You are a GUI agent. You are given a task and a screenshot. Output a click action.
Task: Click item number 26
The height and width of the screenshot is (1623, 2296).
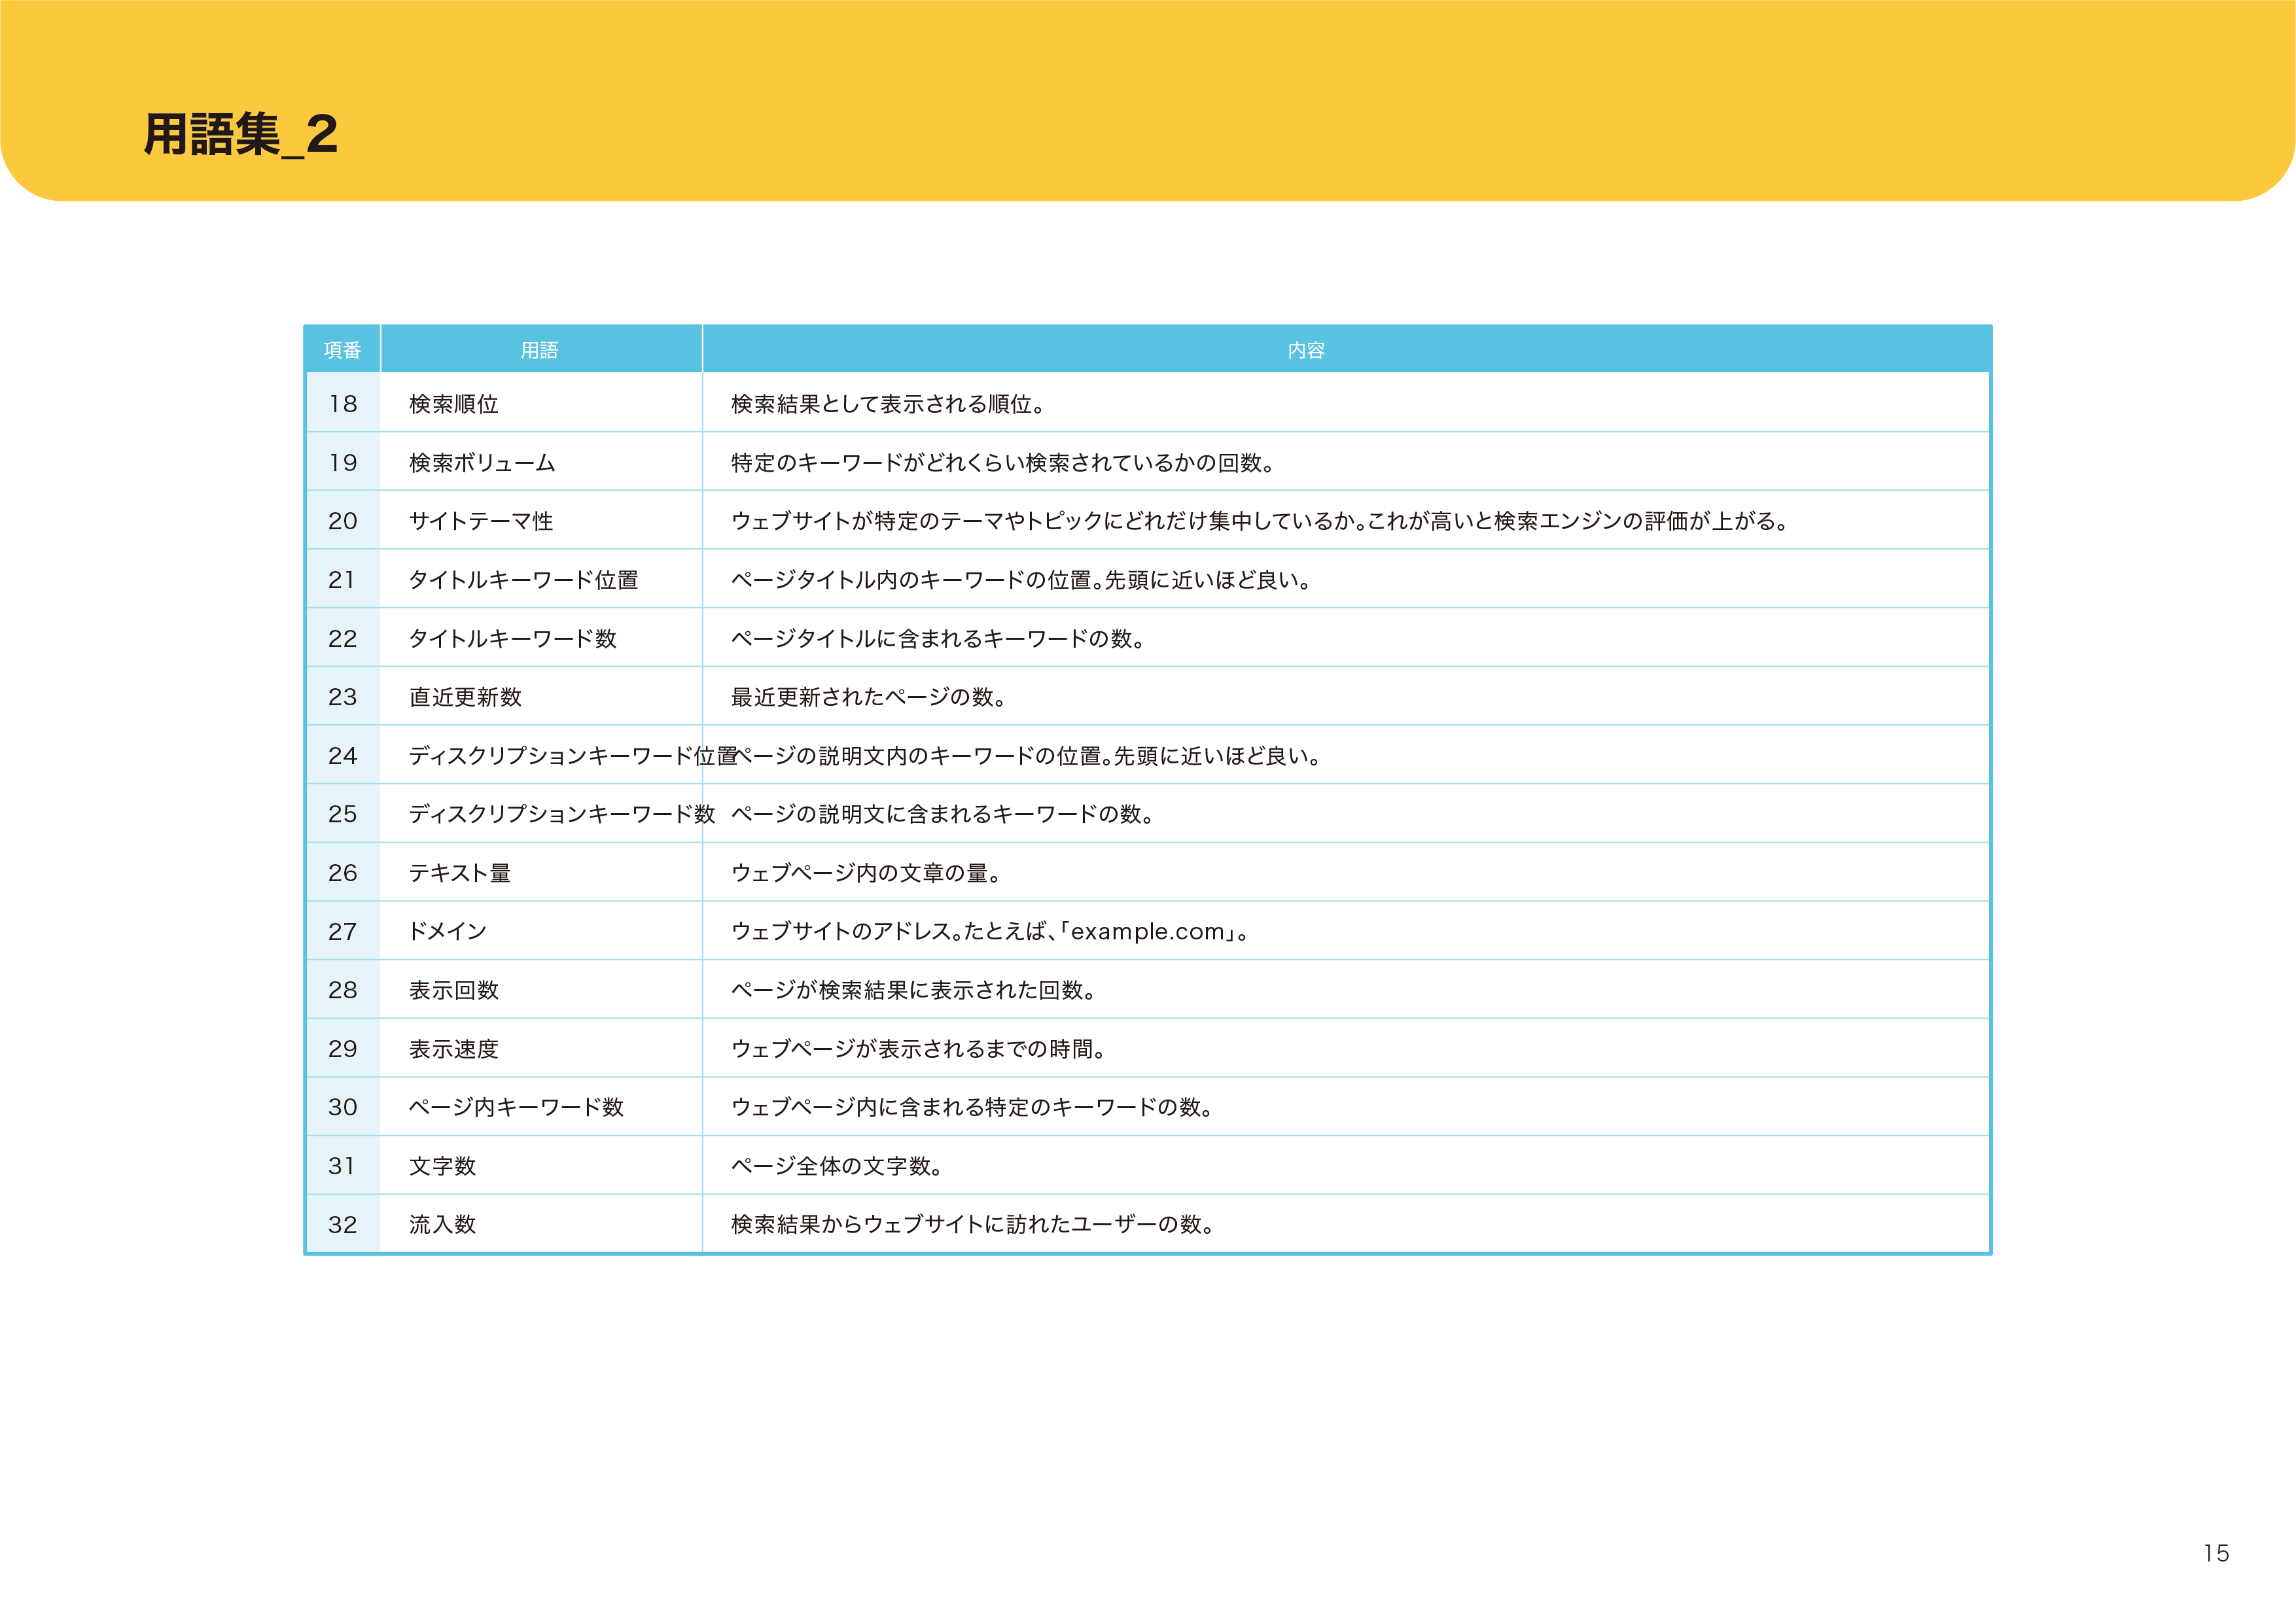click(x=343, y=873)
